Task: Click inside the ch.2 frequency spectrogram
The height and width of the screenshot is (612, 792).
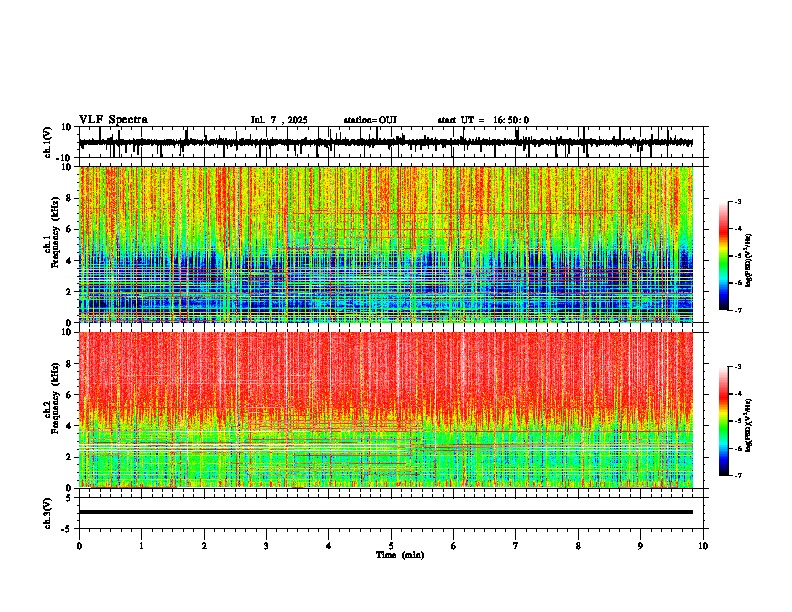Action: tap(386, 410)
